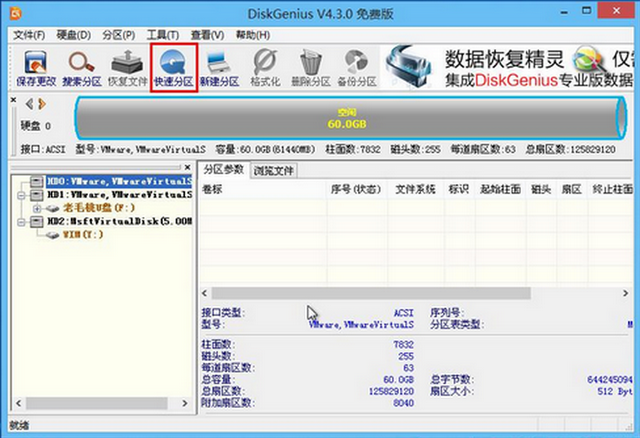The image size is (640, 438).
Task: Click the 数据恢复精灵 advertisement banner
Action: tap(509, 68)
